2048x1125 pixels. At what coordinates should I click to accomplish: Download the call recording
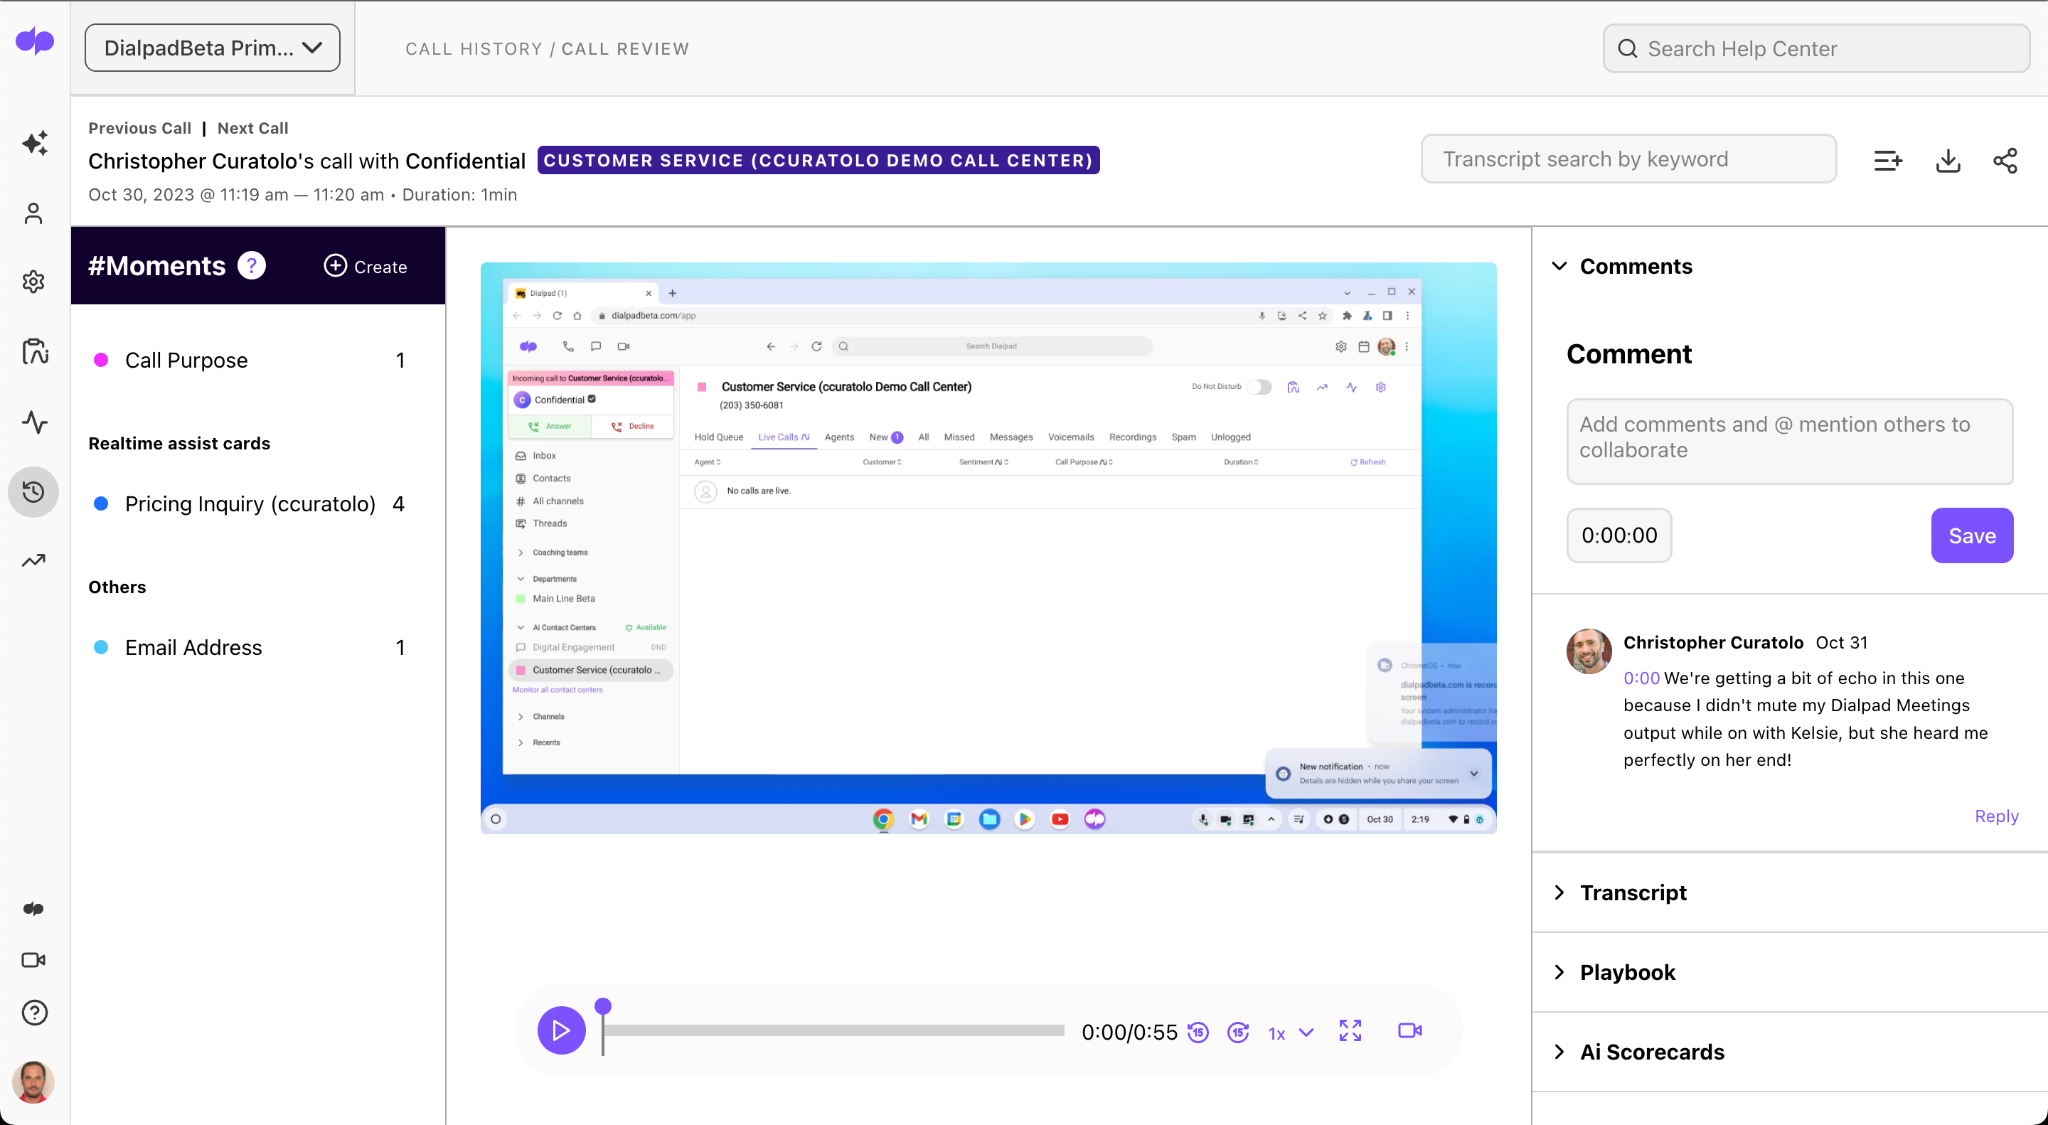click(x=1946, y=160)
